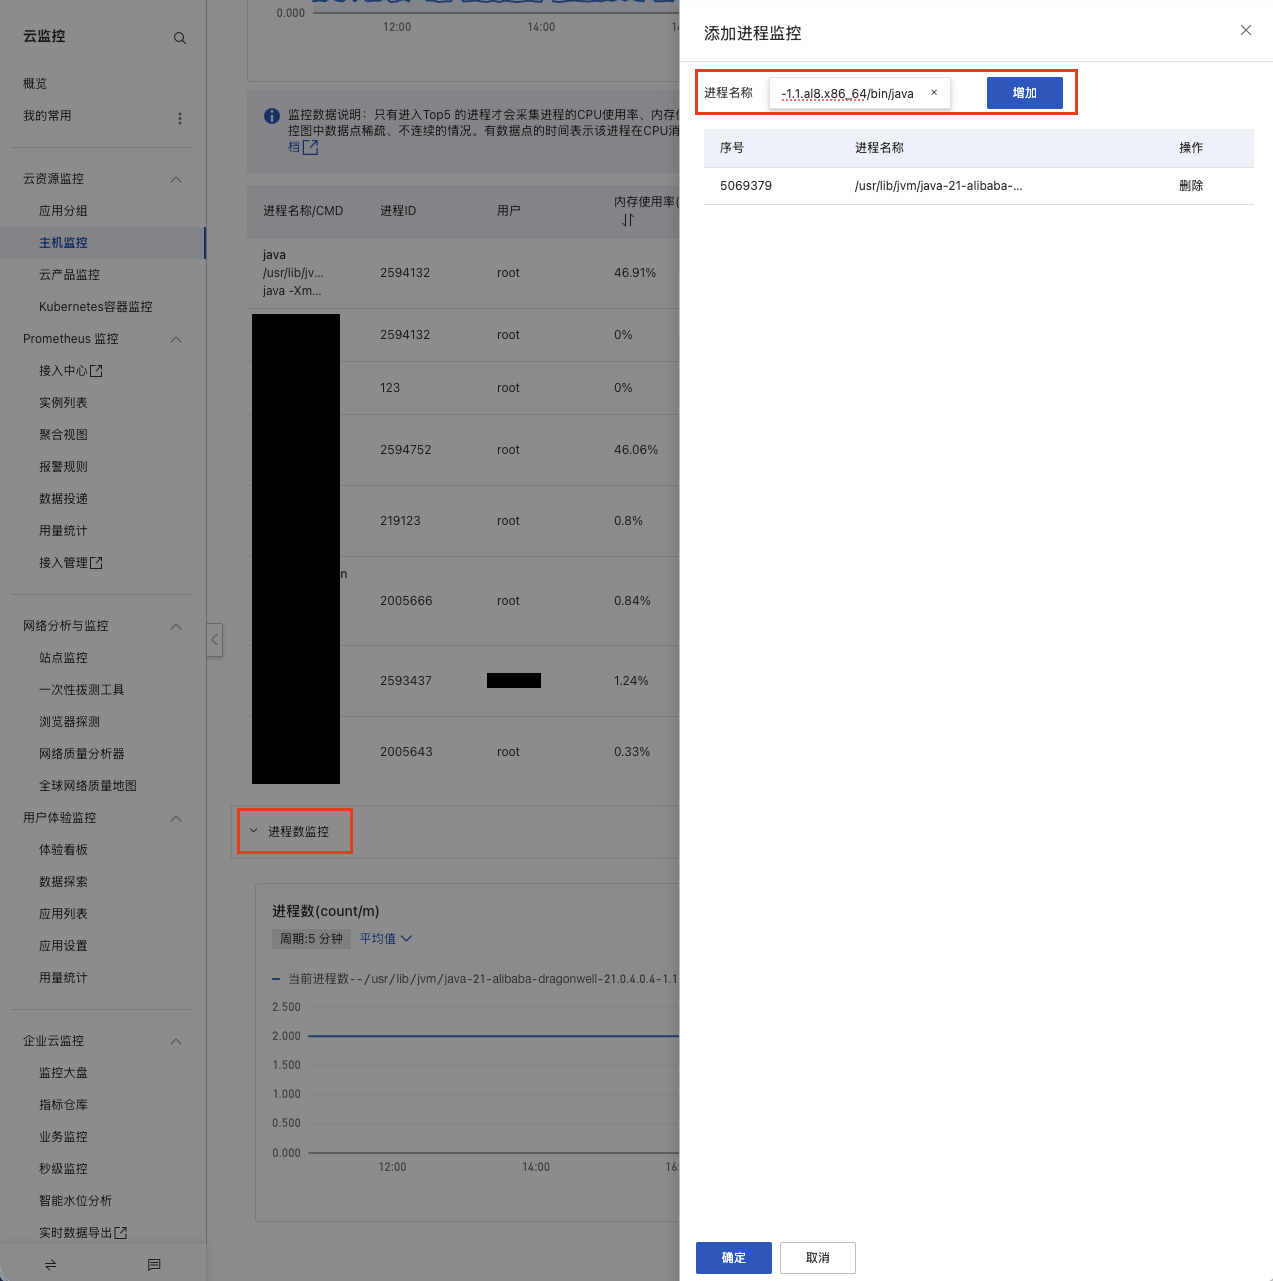This screenshot has height=1281, width=1273.
Task: Open the more options icon beside 我的常用
Action: (x=180, y=118)
